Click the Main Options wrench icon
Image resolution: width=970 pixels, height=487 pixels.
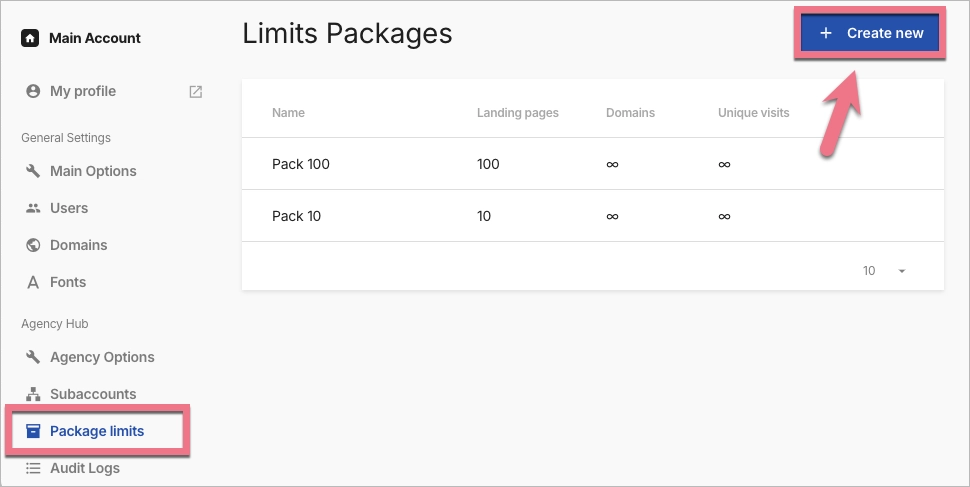33,171
